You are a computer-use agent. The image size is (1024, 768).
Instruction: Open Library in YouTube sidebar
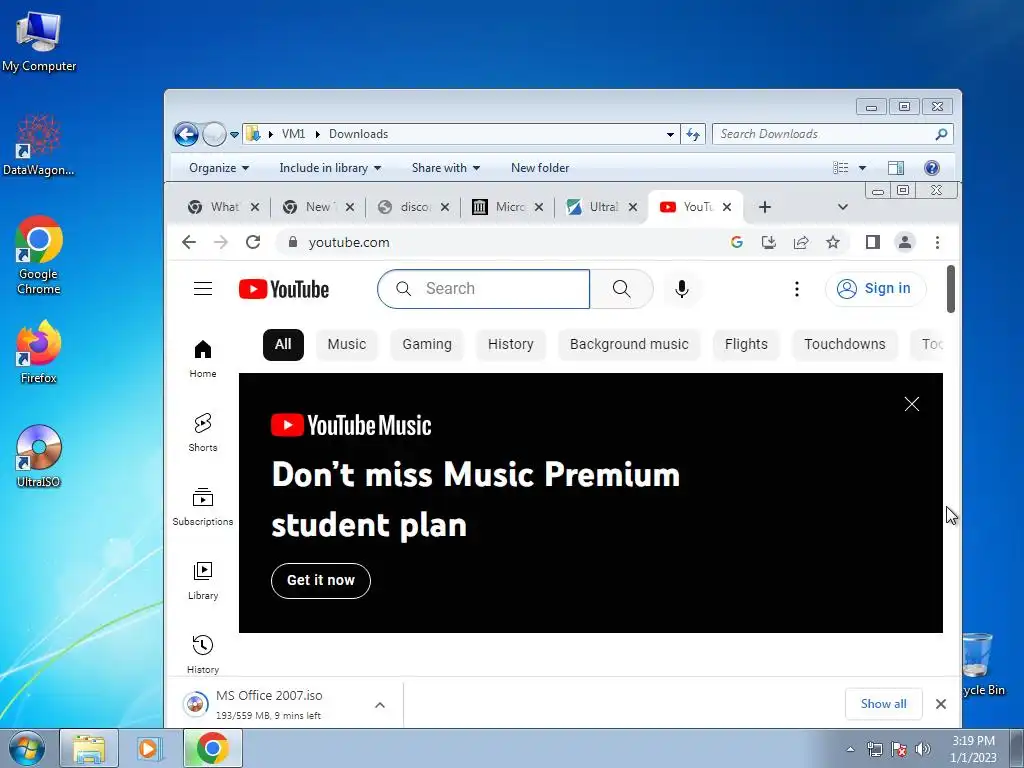pyautogui.click(x=202, y=581)
